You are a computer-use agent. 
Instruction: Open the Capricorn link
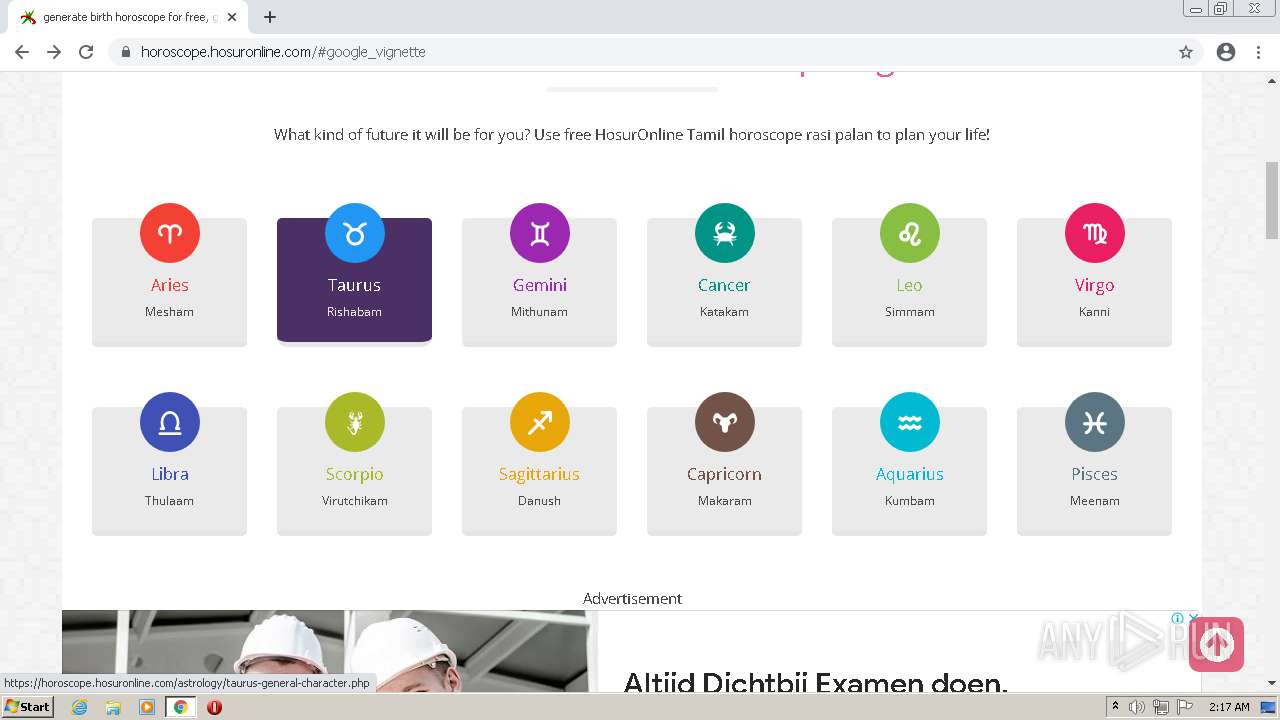click(724, 475)
